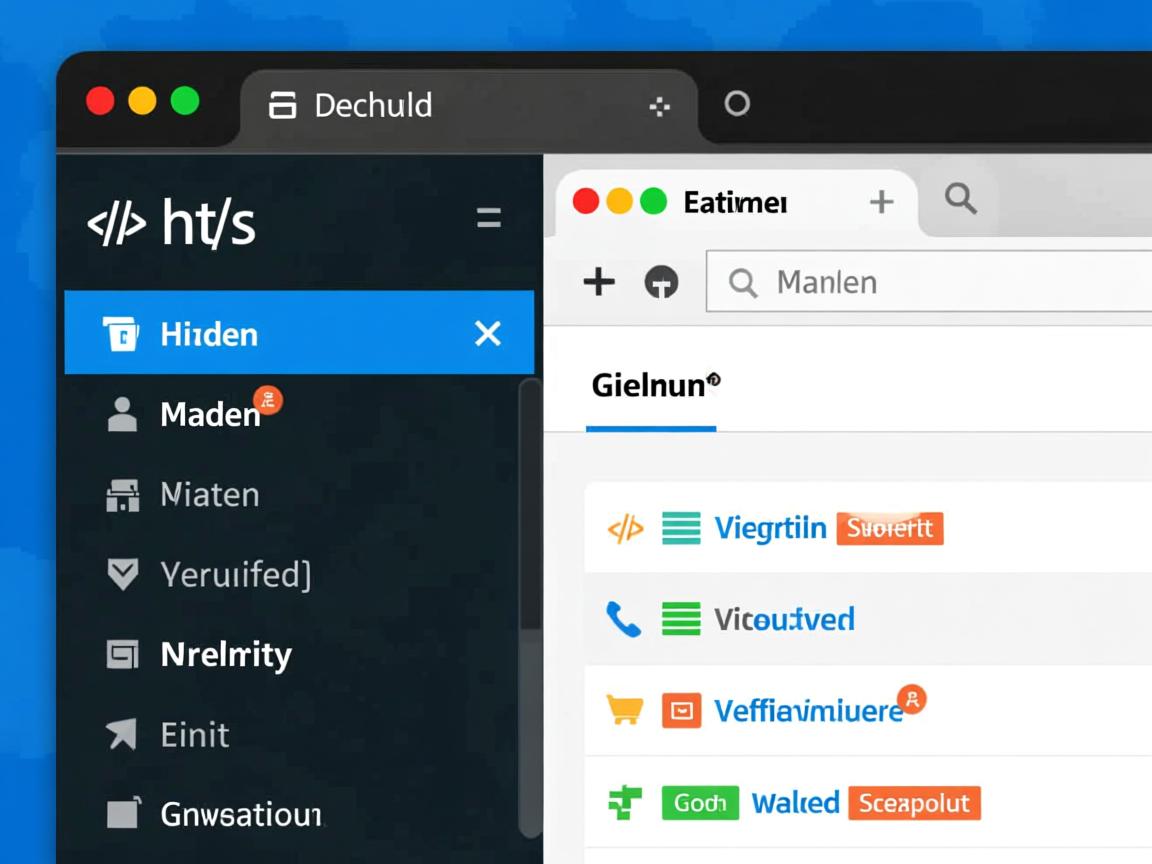Click the magnifier icon beside Eatimeı tab
This screenshot has height=864, width=1152.
point(960,198)
